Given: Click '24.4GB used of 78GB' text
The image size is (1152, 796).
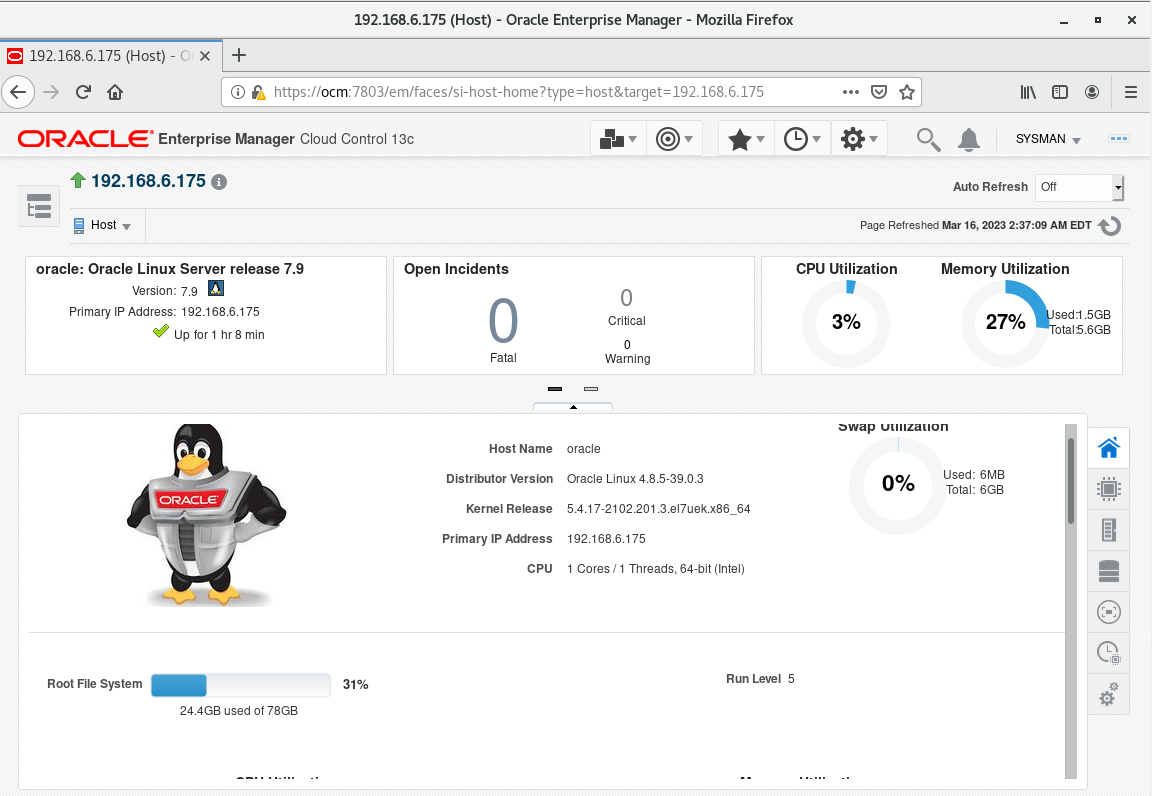Looking at the screenshot, I should pos(239,711).
